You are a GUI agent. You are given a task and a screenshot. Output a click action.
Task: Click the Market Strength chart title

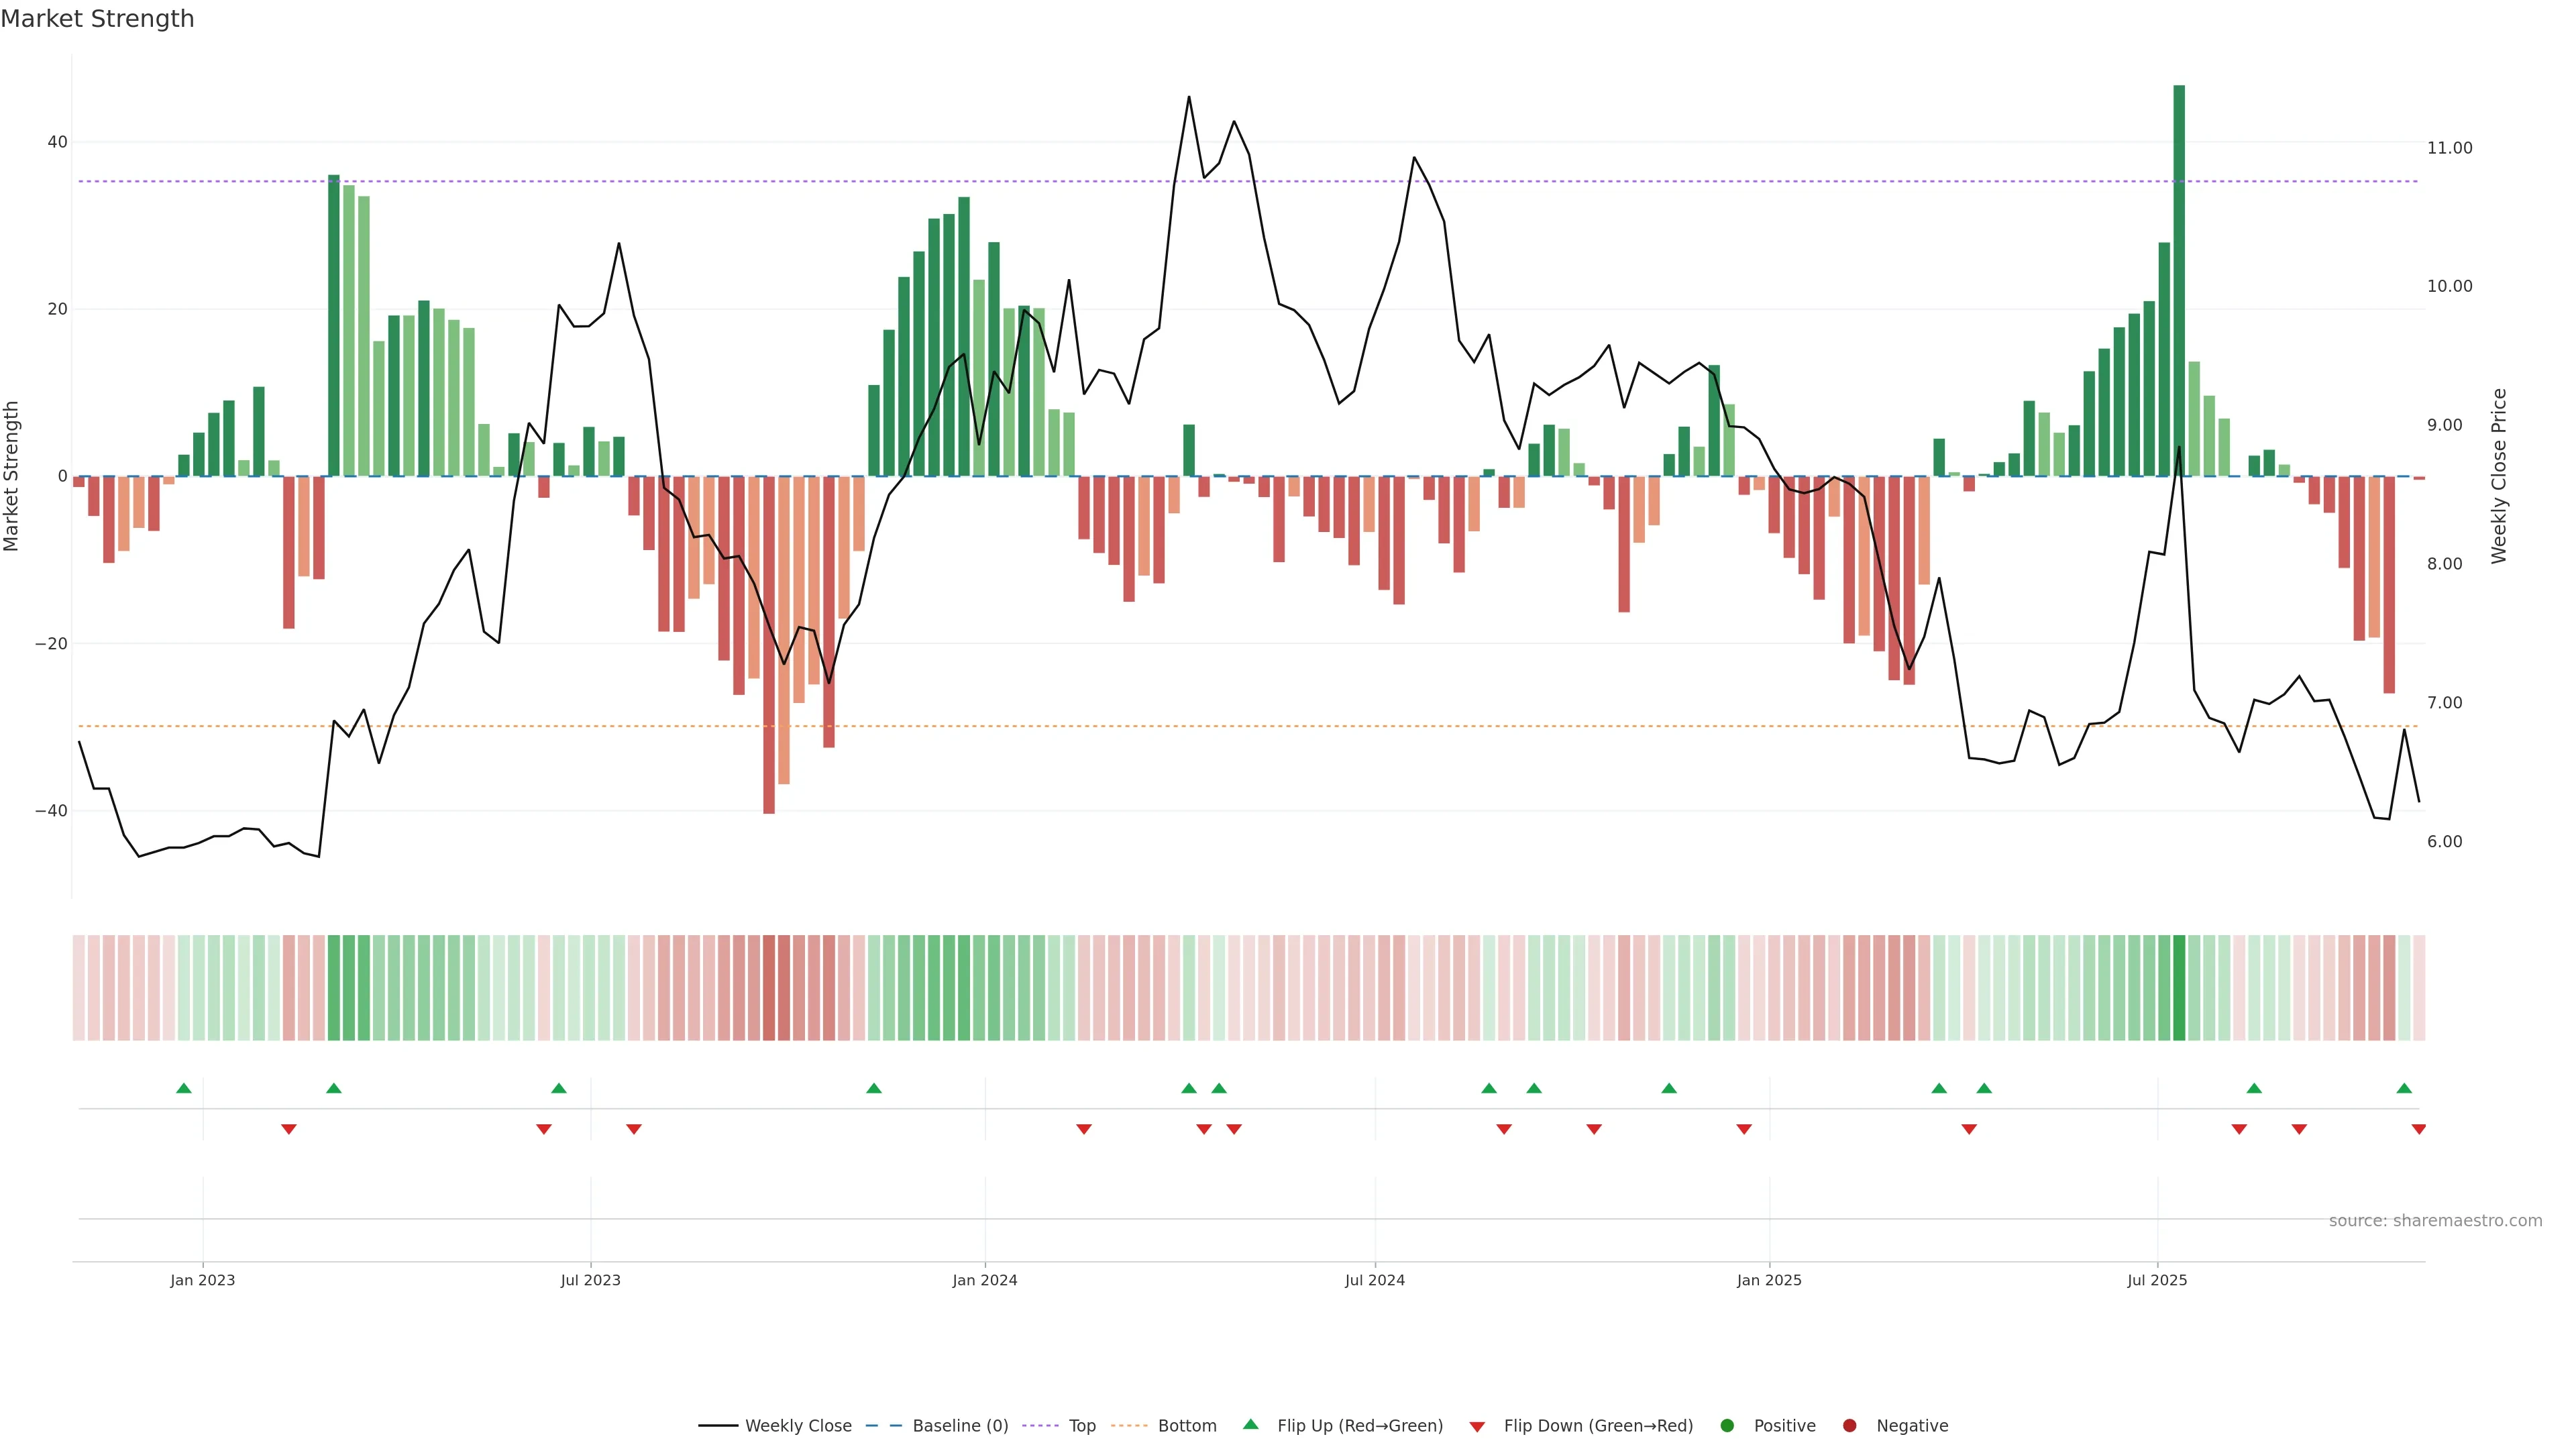[97, 19]
